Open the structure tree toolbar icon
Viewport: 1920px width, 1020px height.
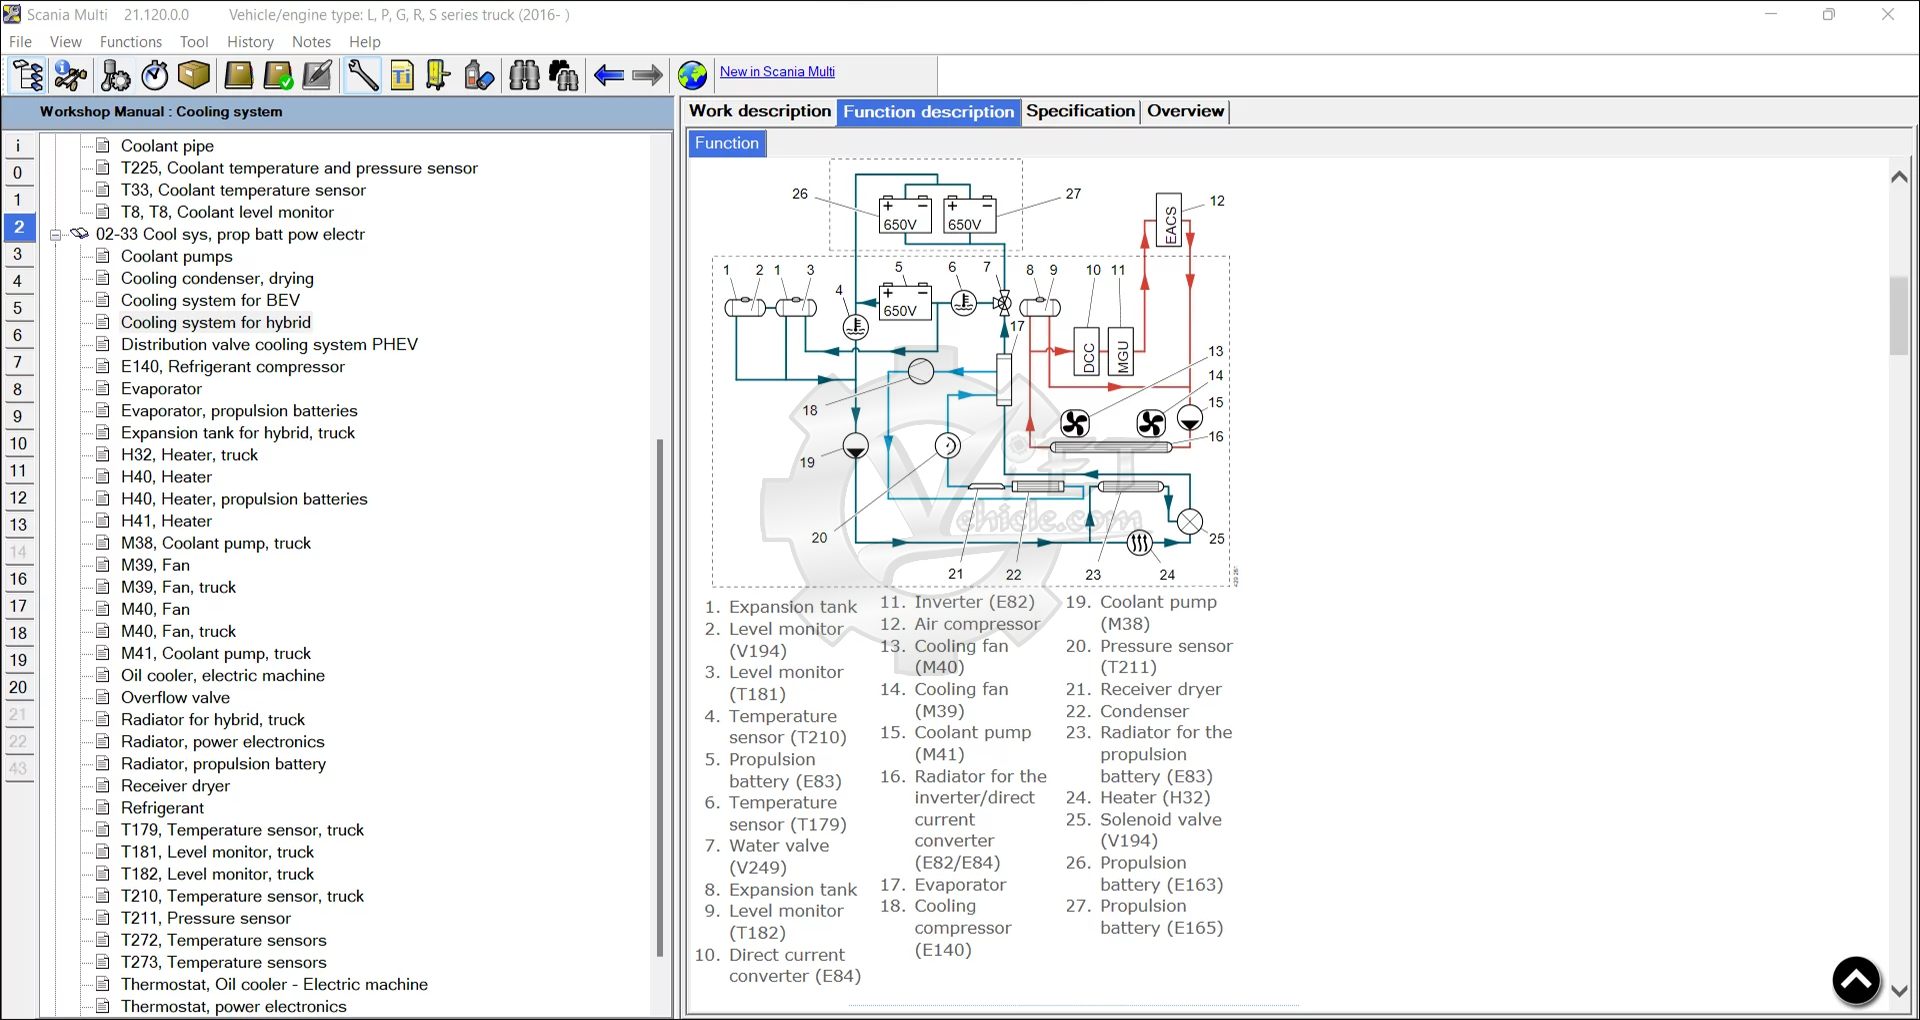coord(27,75)
